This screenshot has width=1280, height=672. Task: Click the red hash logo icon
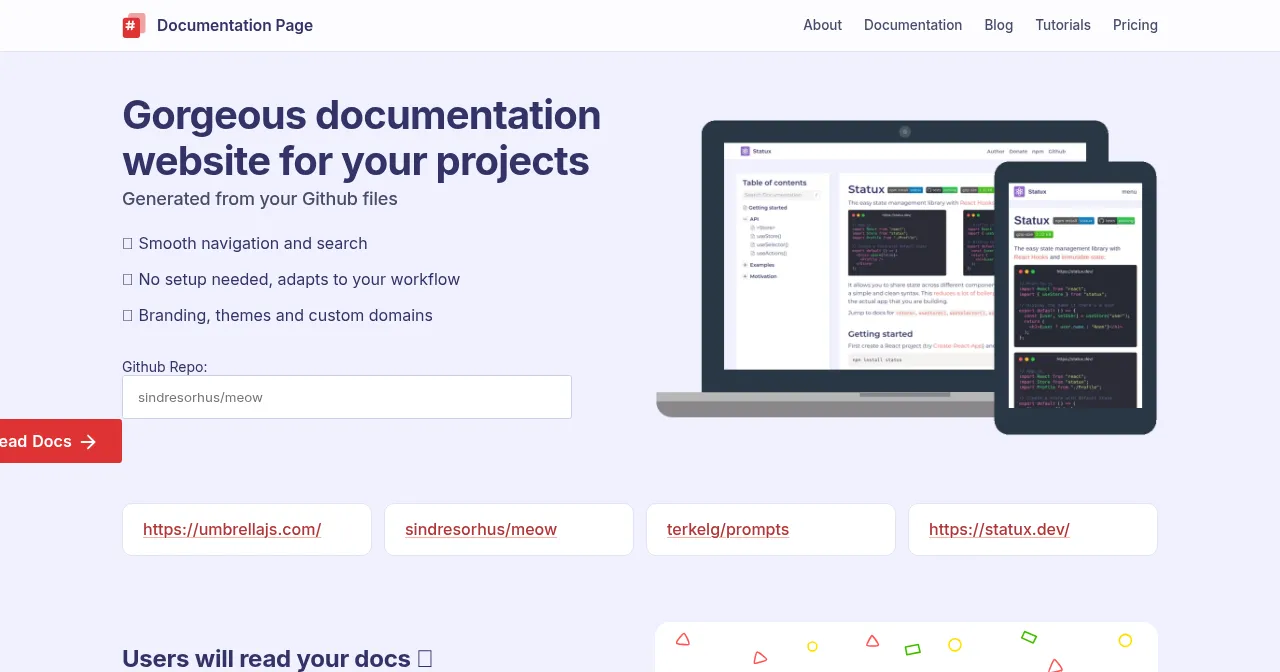(x=134, y=25)
